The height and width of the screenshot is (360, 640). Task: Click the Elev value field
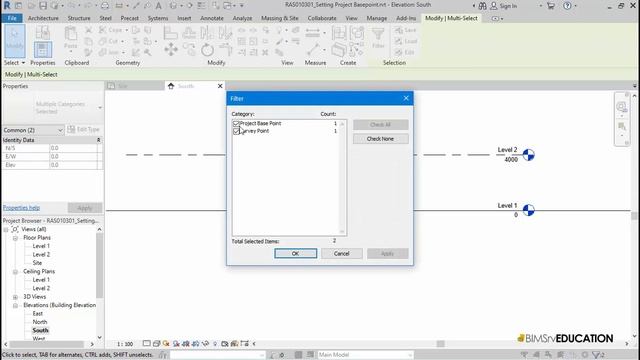73,165
